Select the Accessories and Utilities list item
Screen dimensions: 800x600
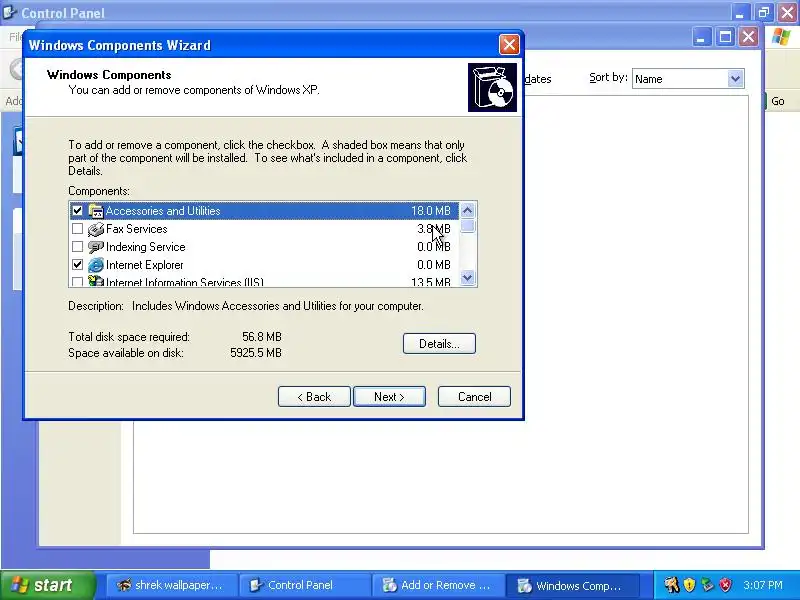pos(264,210)
